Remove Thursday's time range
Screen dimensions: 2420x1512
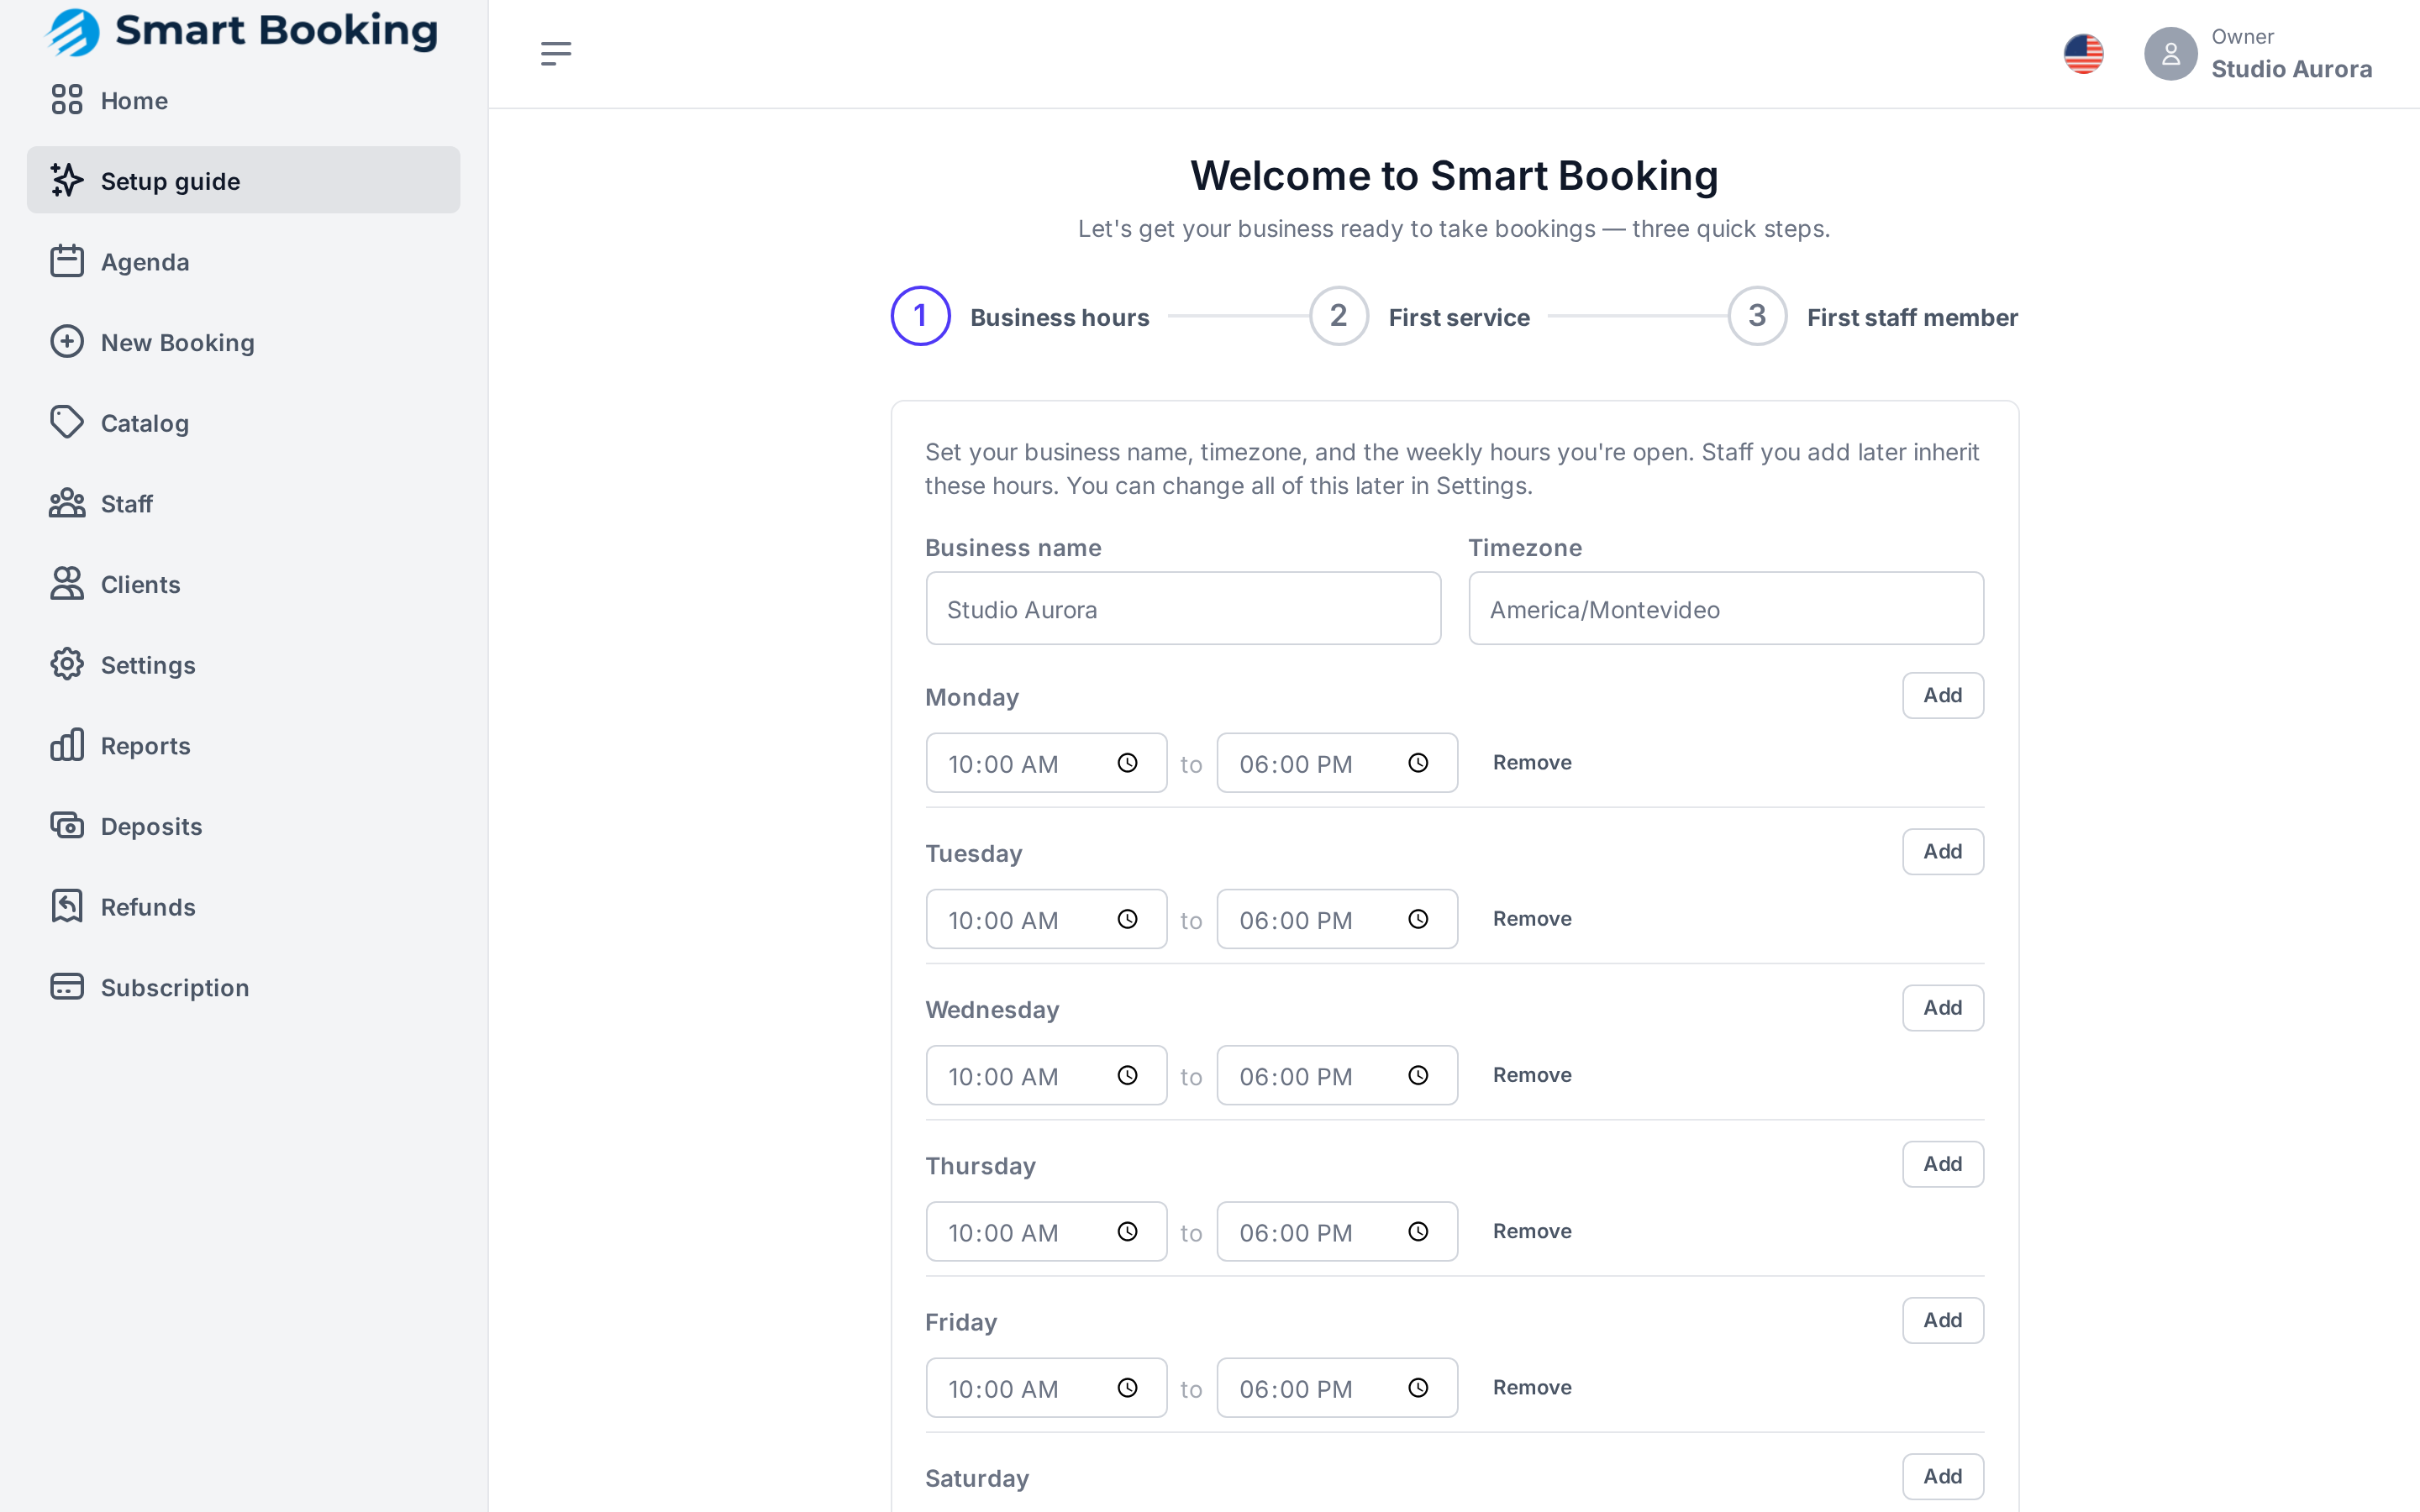(1532, 1231)
